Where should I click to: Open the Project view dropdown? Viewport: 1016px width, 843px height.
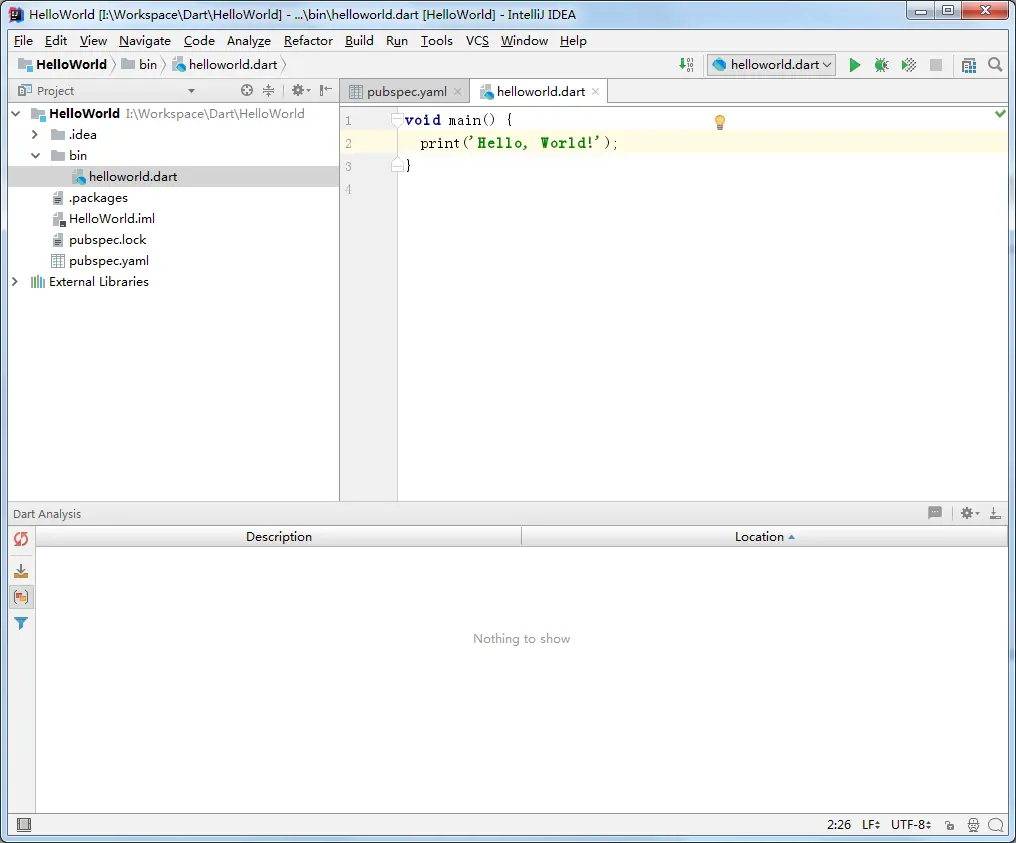[191, 91]
